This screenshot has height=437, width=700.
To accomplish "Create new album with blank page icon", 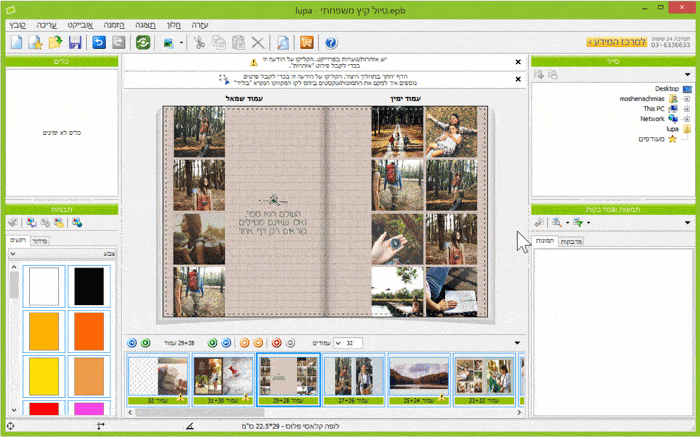I will click(x=16, y=43).
